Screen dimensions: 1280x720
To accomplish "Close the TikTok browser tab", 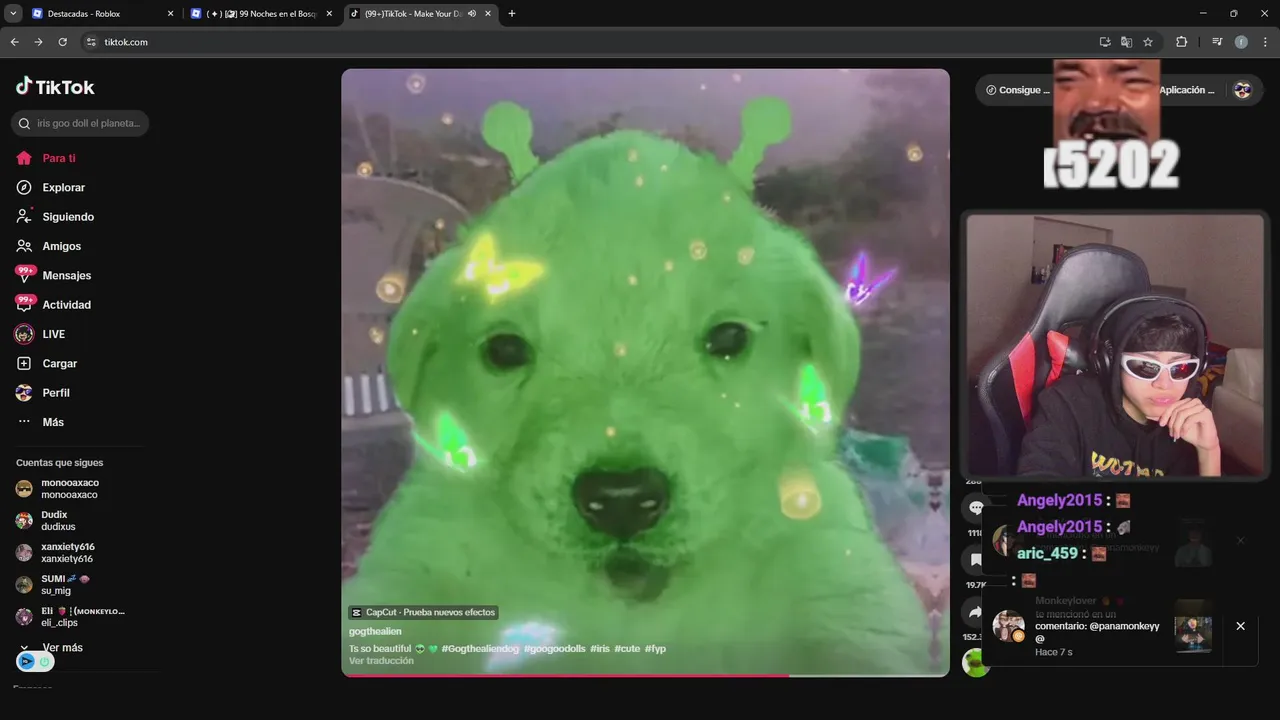I will (487, 14).
